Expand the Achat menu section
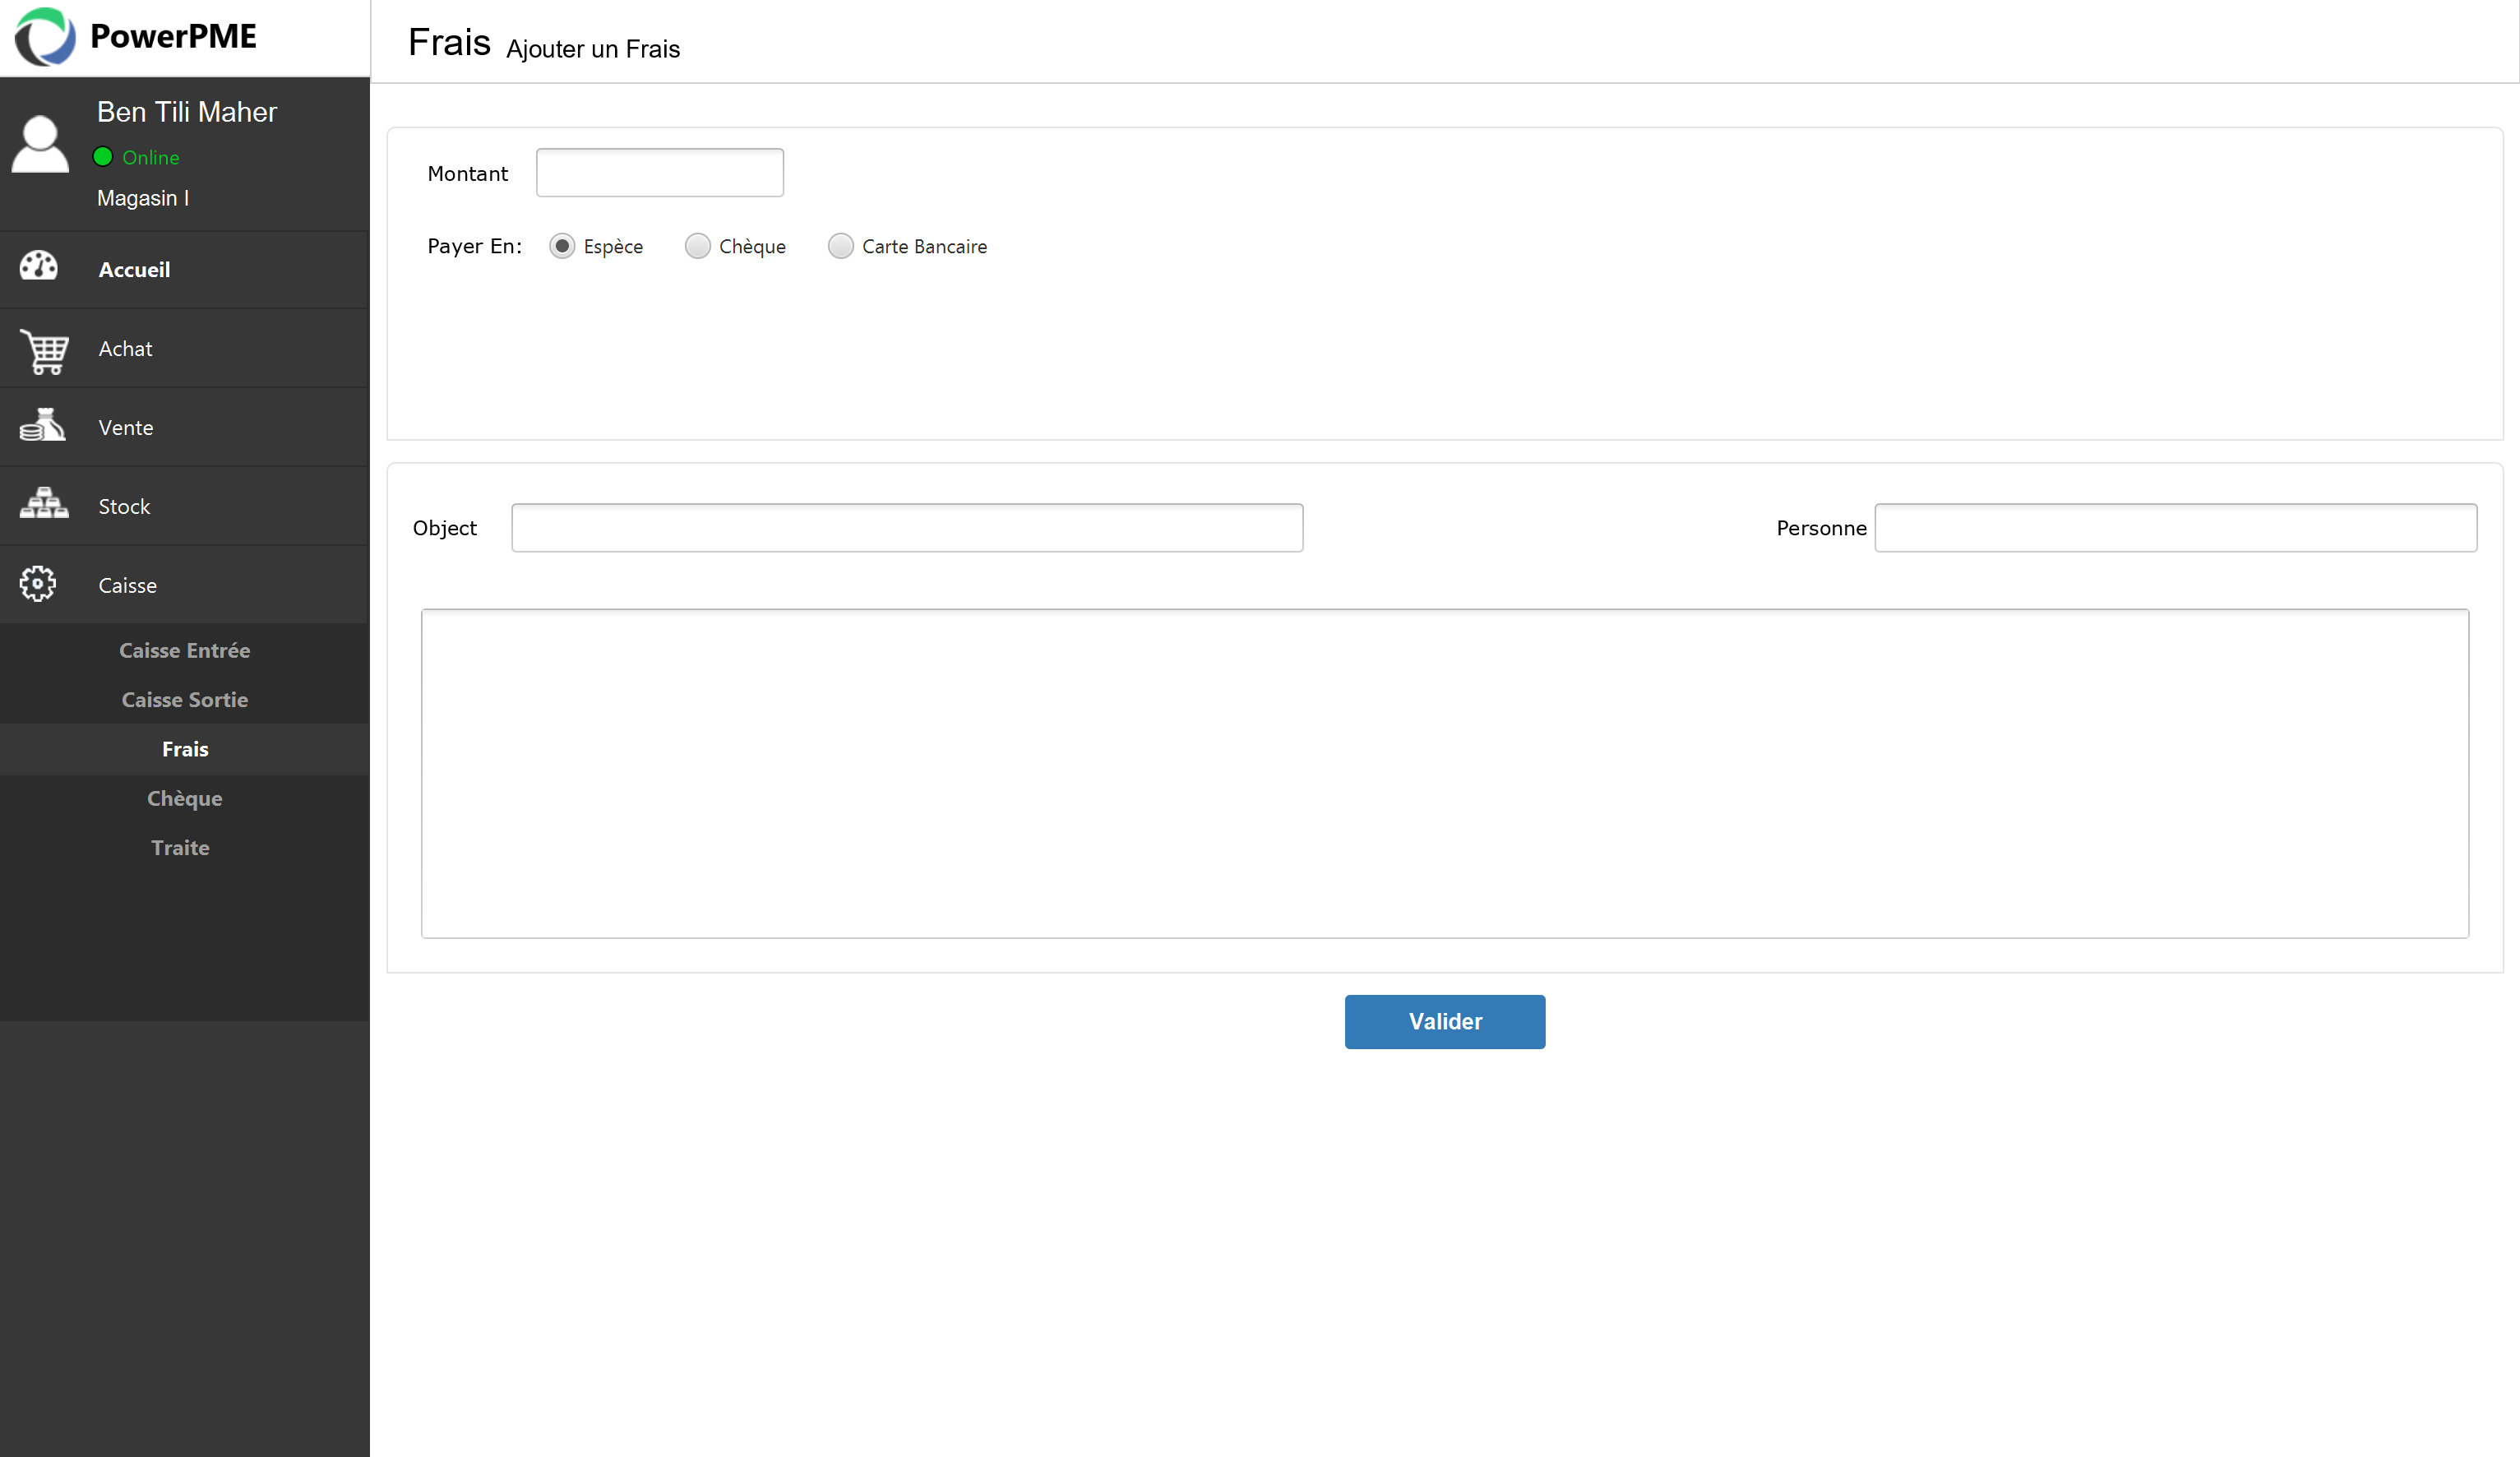The width and height of the screenshot is (2520, 1457). tap(185, 348)
